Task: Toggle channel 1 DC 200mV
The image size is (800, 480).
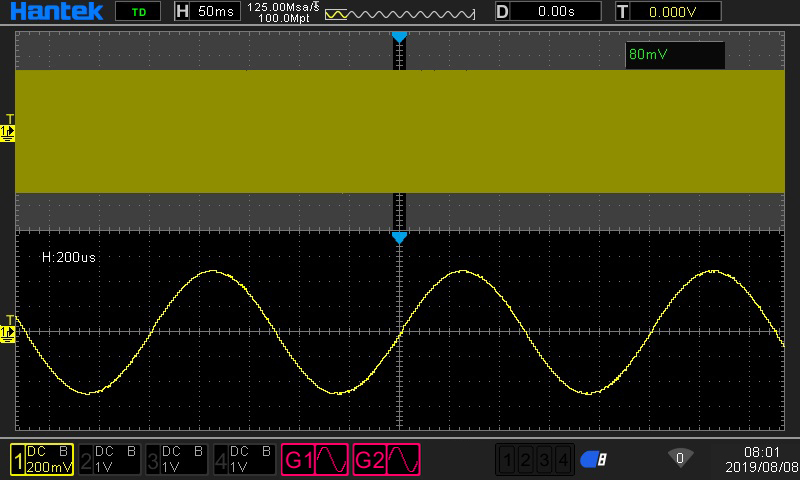Action: click(x=42, y=459)
